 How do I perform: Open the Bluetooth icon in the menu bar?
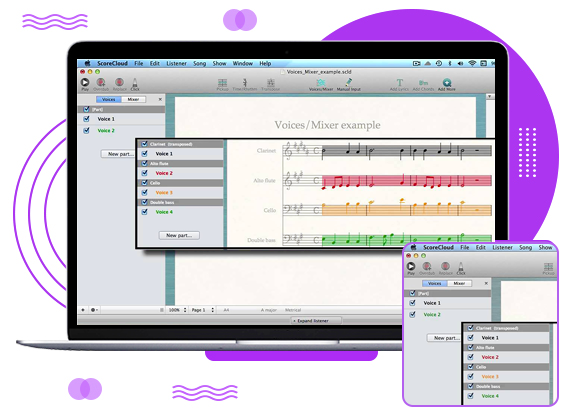pyautogui.click(x=450, y=63)
